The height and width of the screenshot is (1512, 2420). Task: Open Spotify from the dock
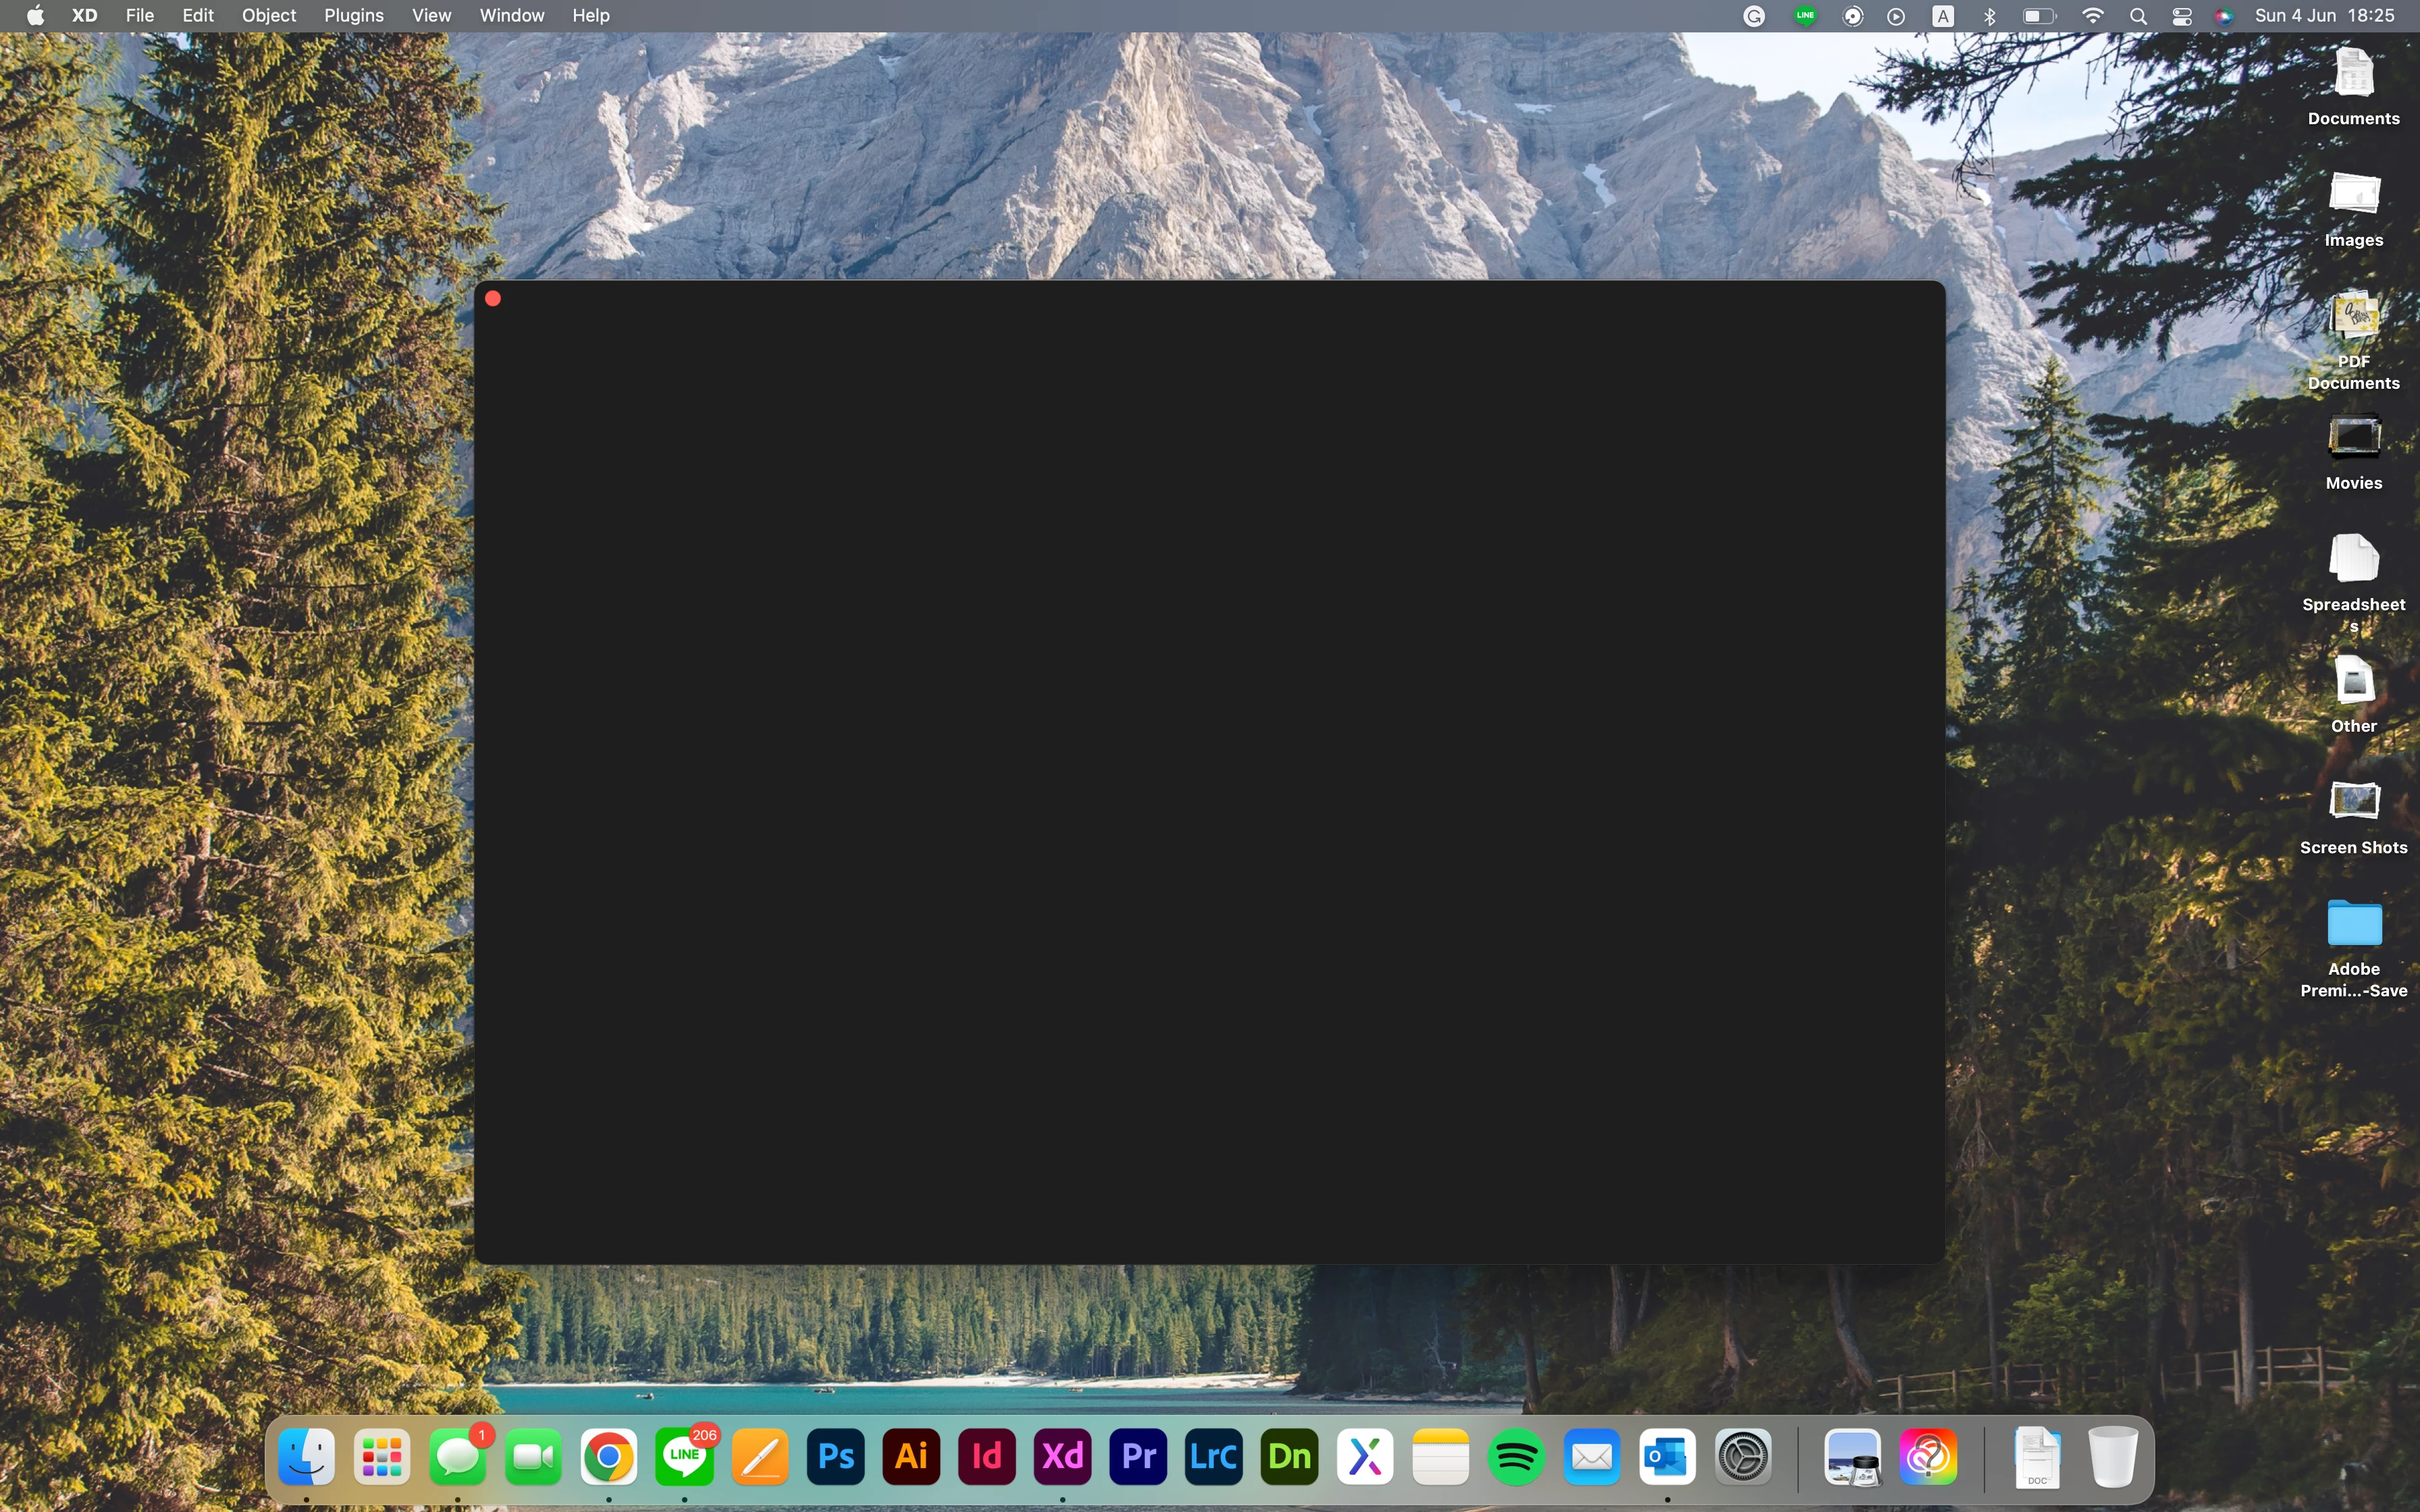pyautogui.click(x=1516, y=1457)
